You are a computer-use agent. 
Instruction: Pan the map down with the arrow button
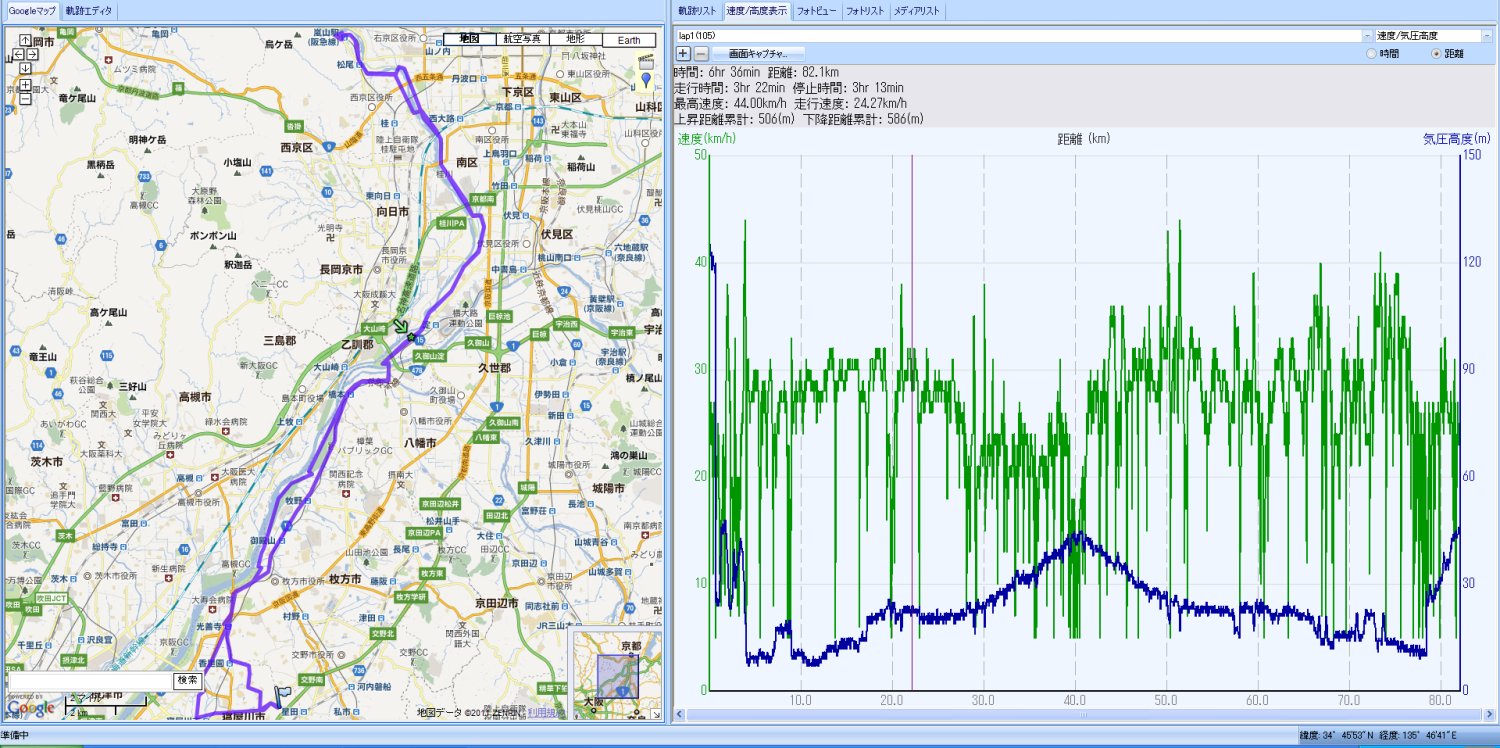[25, 68]
